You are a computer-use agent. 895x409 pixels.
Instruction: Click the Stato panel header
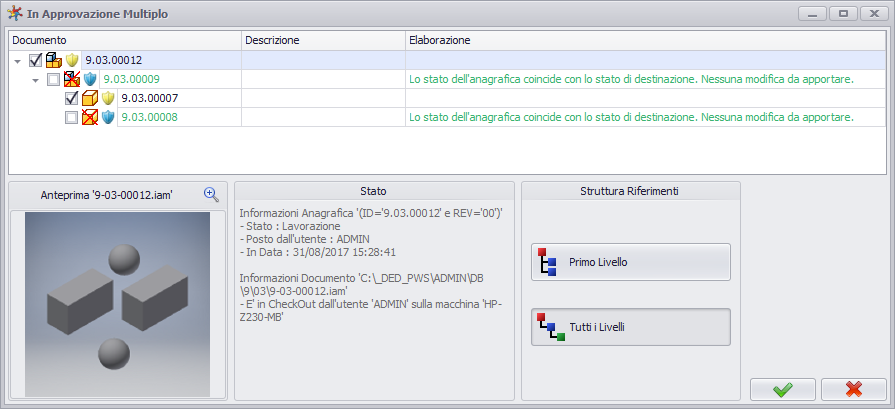coord(374,191)
